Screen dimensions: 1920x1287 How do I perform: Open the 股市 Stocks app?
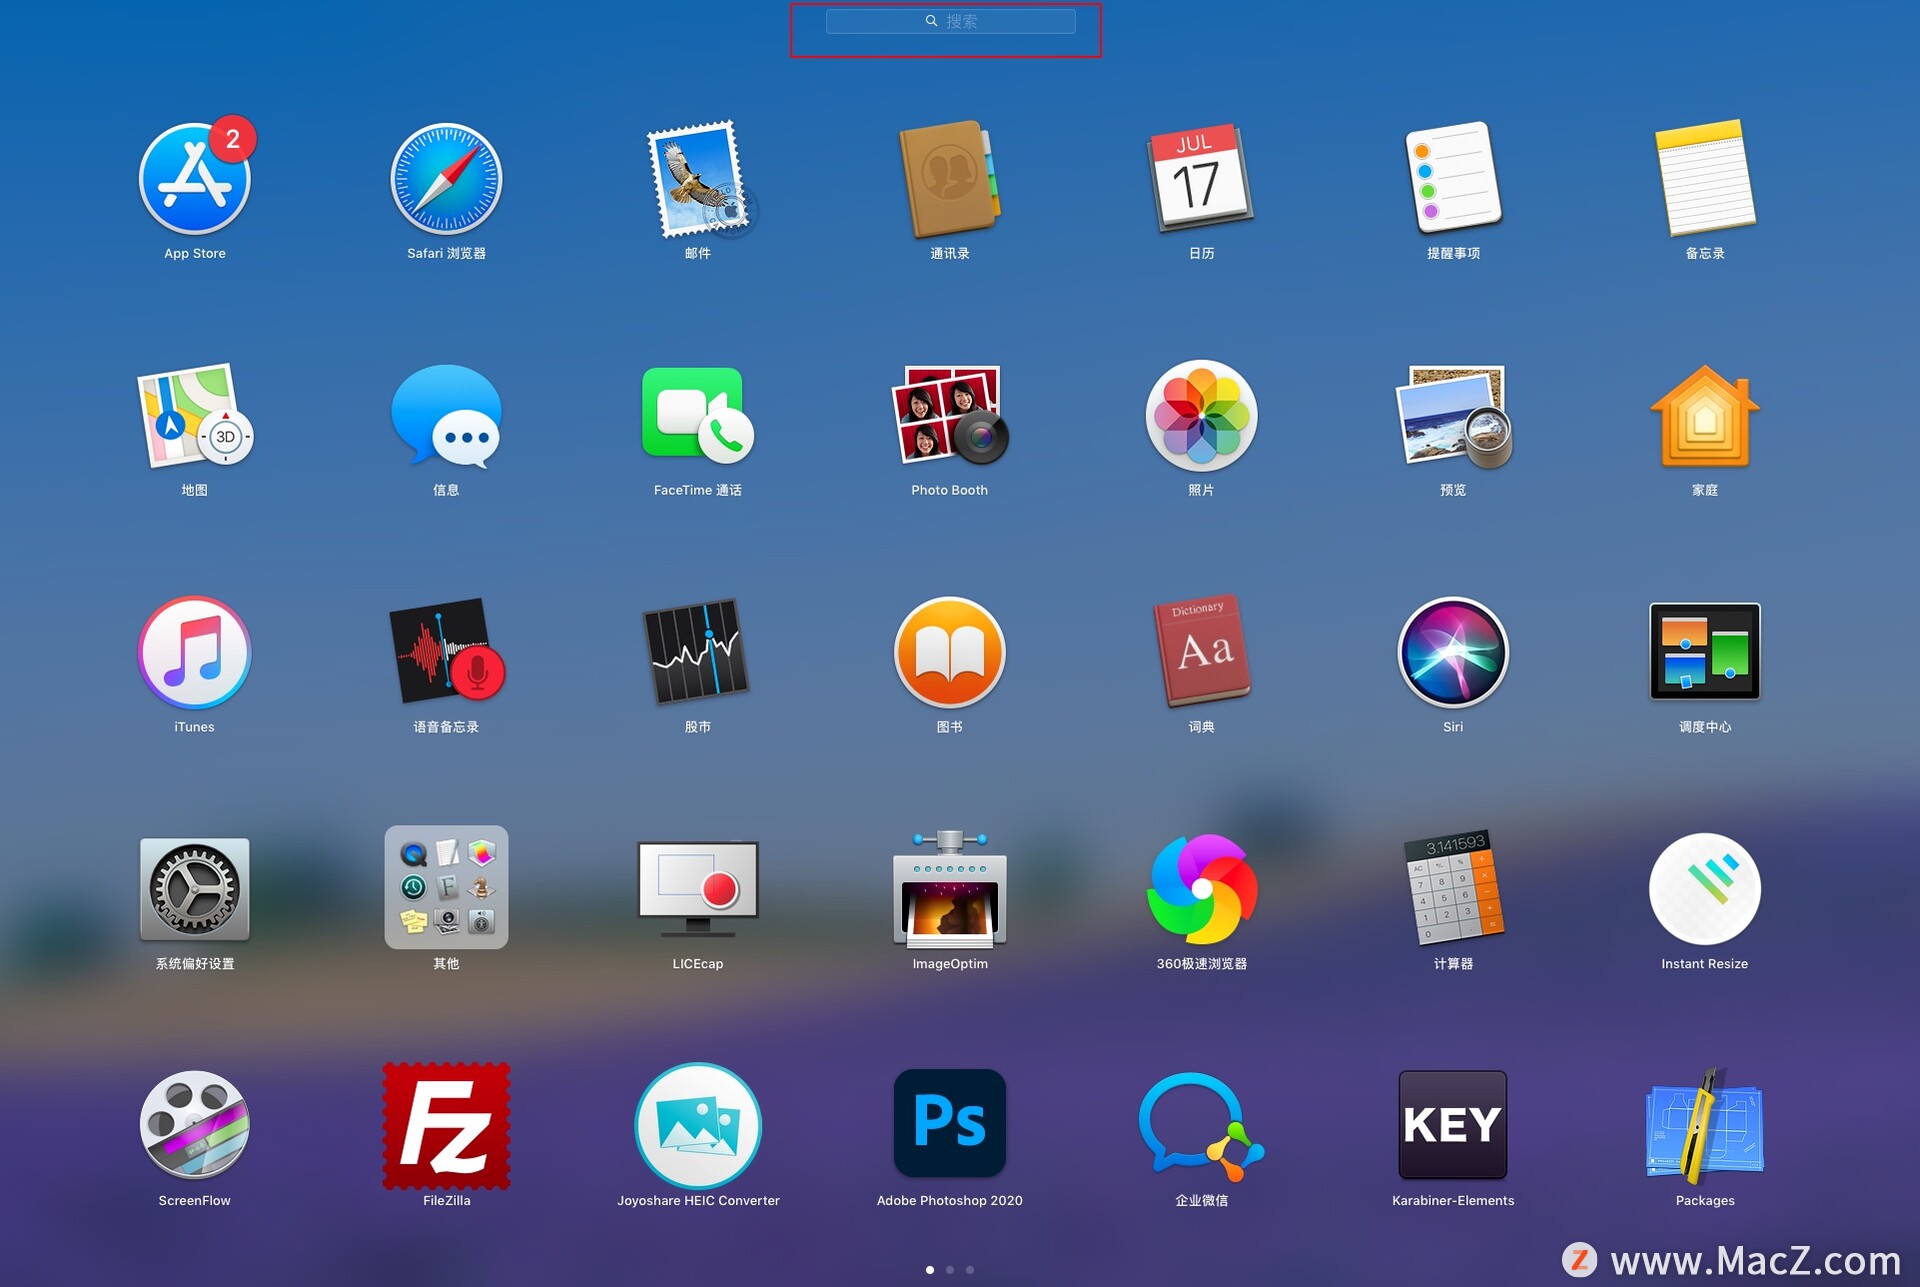(x=698, y=653)
